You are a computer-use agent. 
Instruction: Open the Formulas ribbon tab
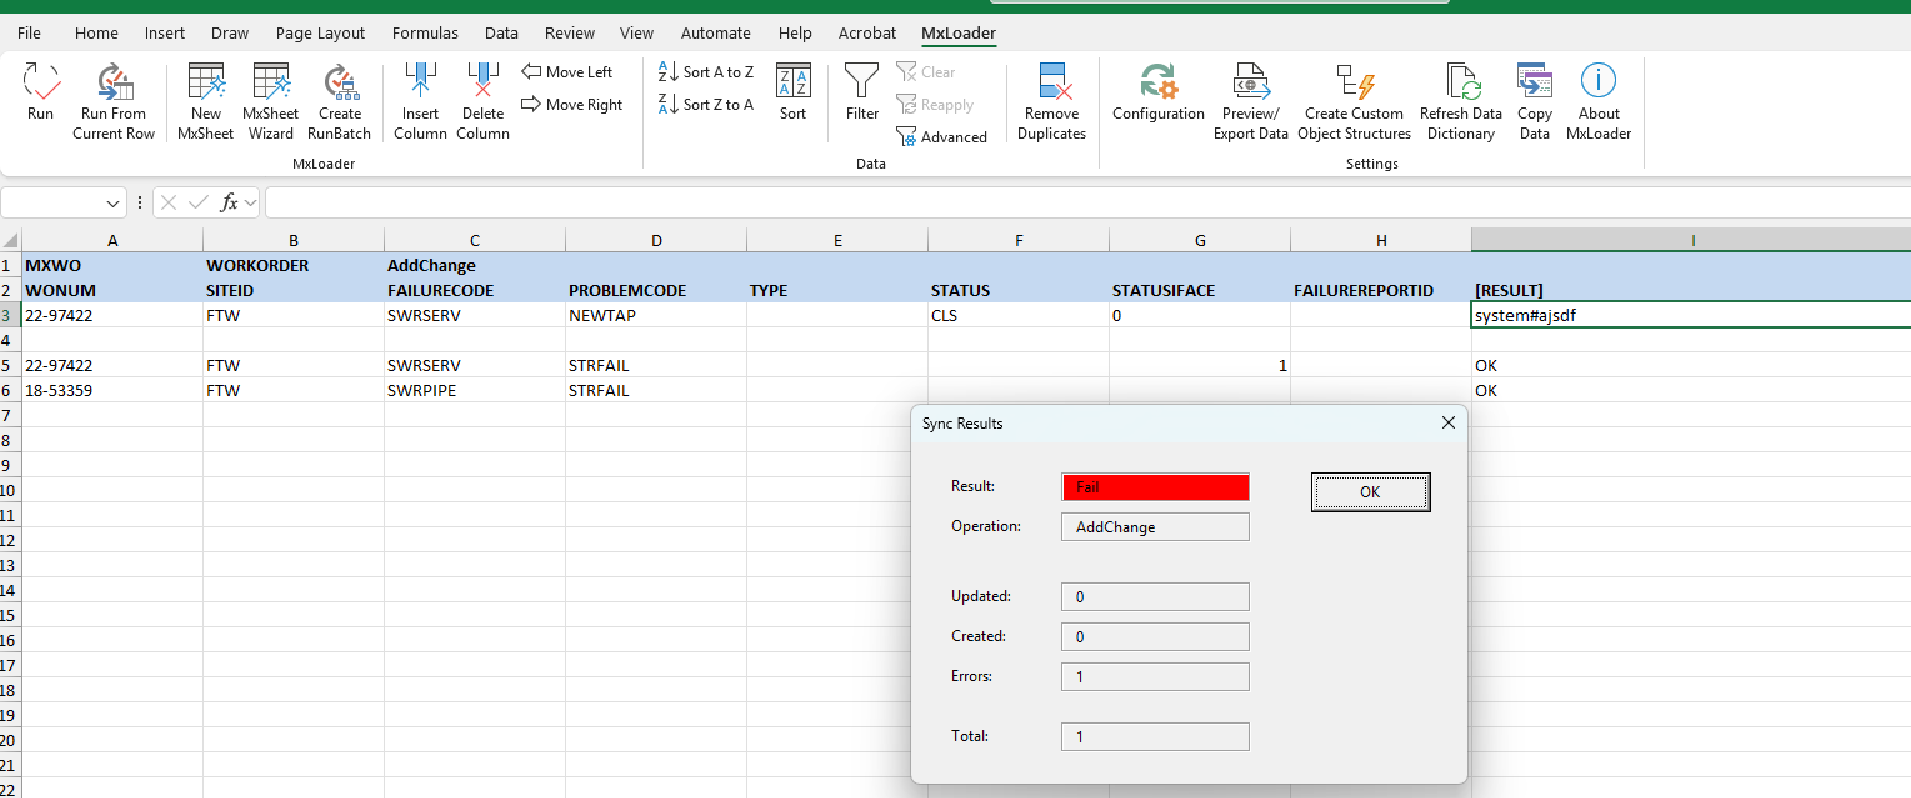425,33
